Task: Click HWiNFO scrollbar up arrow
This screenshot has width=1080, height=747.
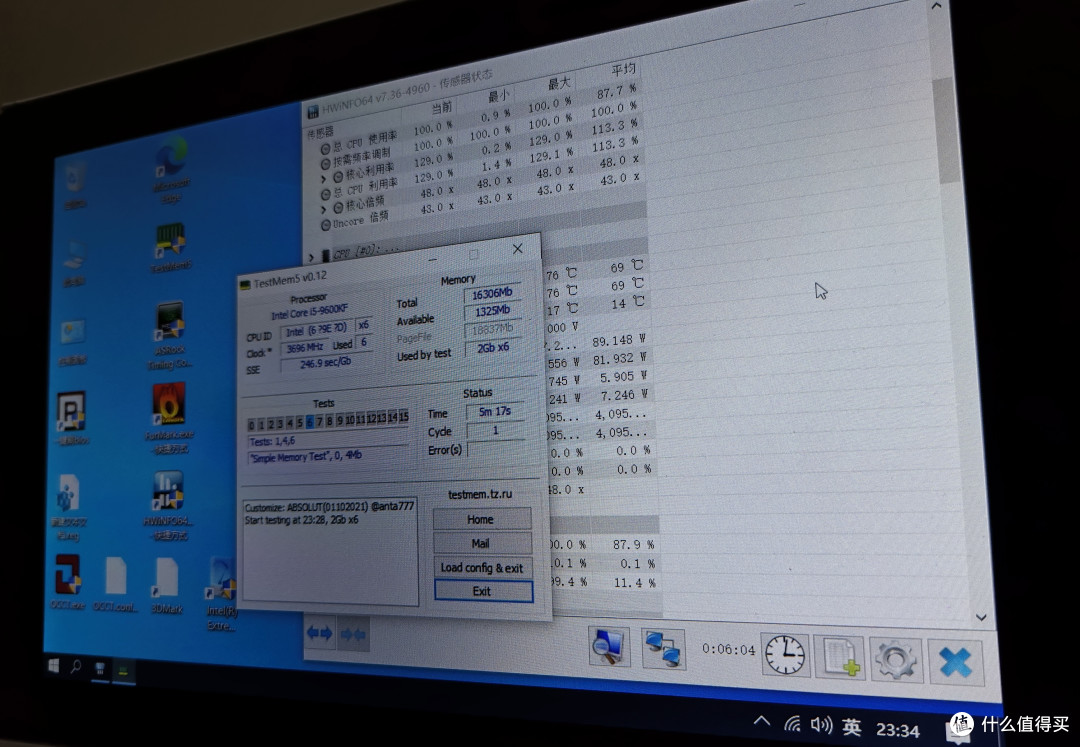Action: pos(937,6)
